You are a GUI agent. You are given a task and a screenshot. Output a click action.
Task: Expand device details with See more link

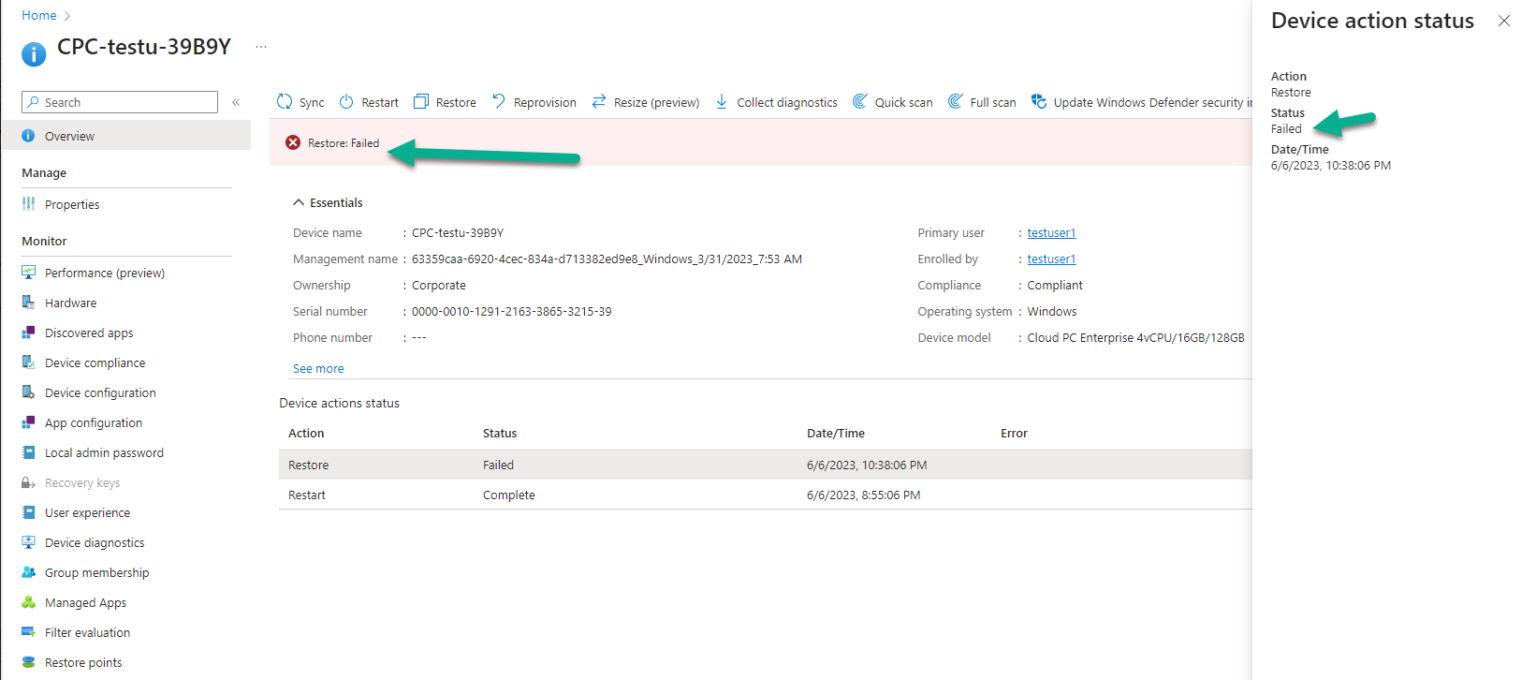click(x=318, y=368)
